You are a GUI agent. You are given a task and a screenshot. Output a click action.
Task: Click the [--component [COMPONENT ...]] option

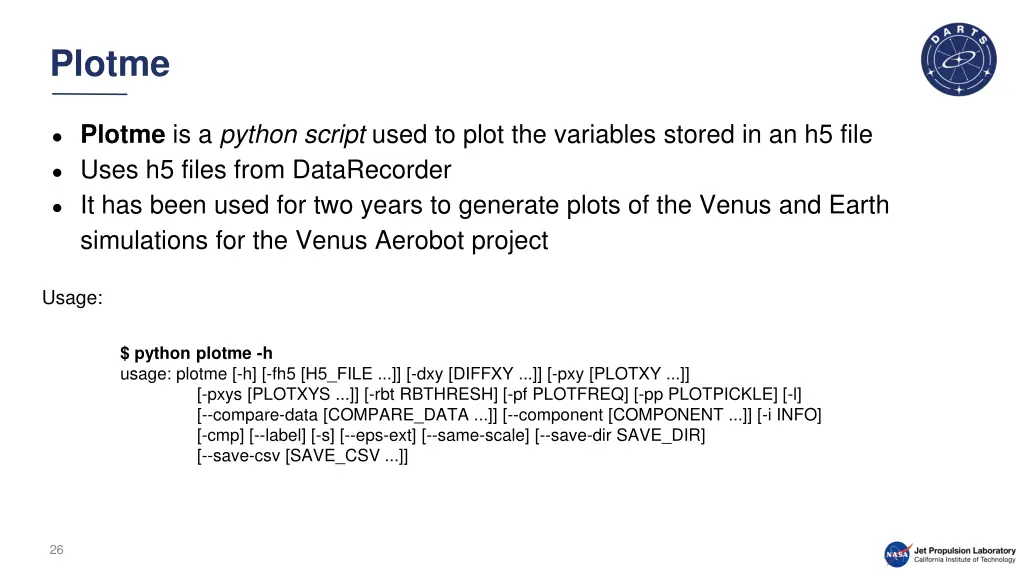(627, 415)
